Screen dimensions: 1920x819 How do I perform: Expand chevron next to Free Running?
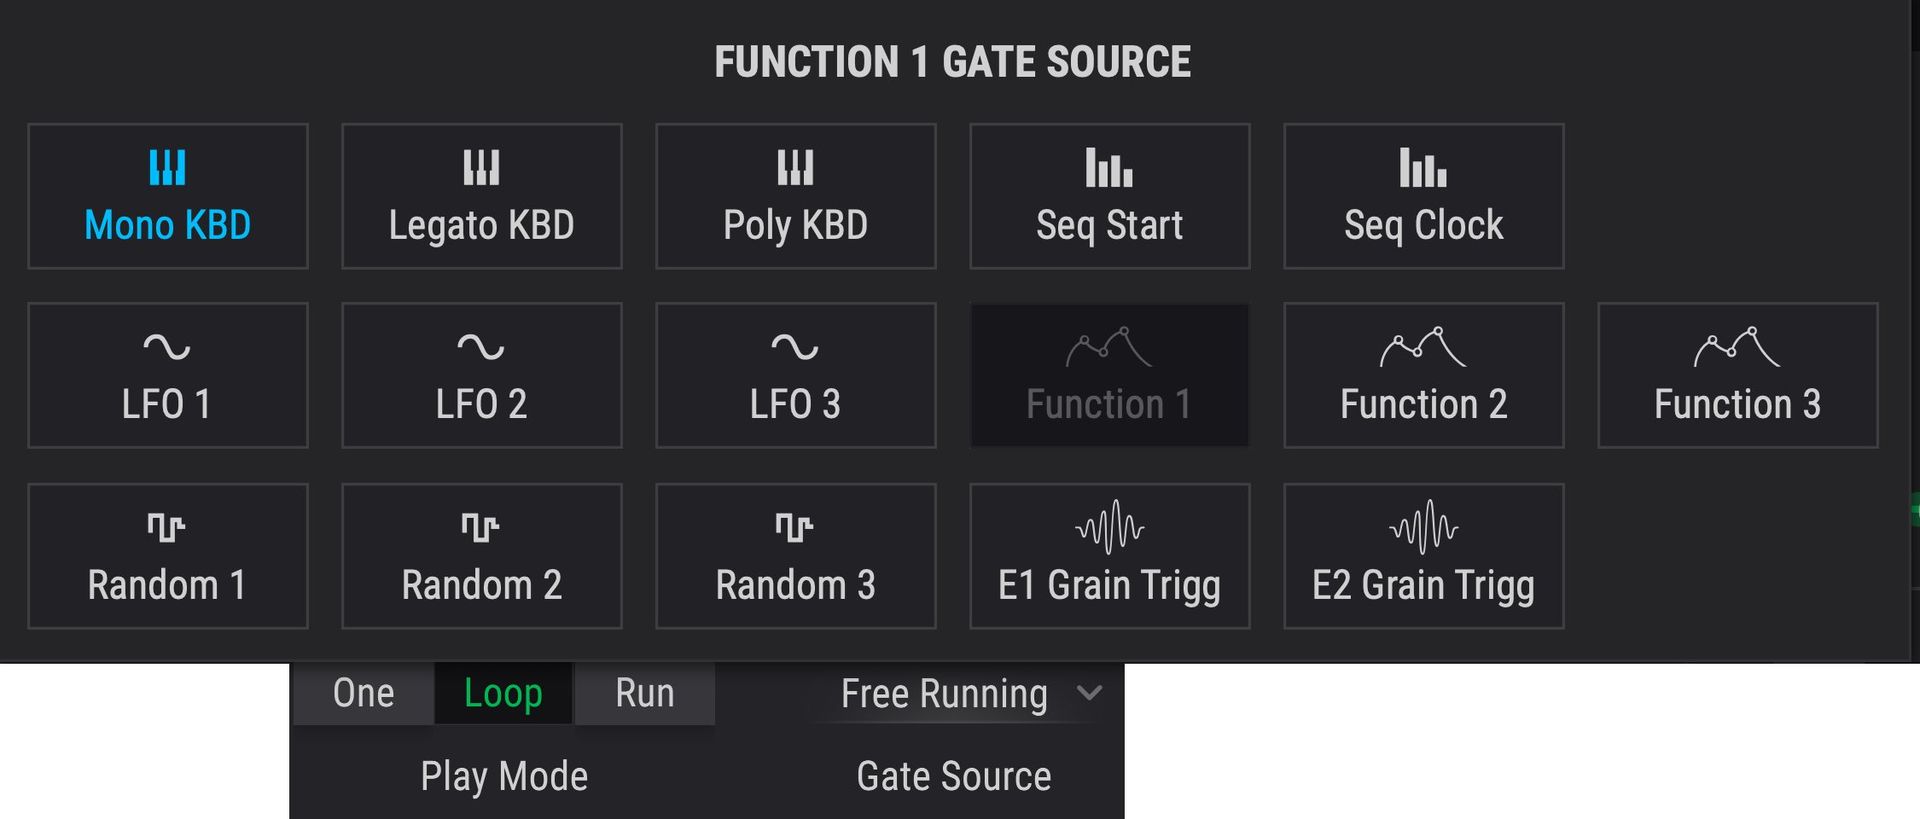pyautogui.click(x=1090, y=693)
